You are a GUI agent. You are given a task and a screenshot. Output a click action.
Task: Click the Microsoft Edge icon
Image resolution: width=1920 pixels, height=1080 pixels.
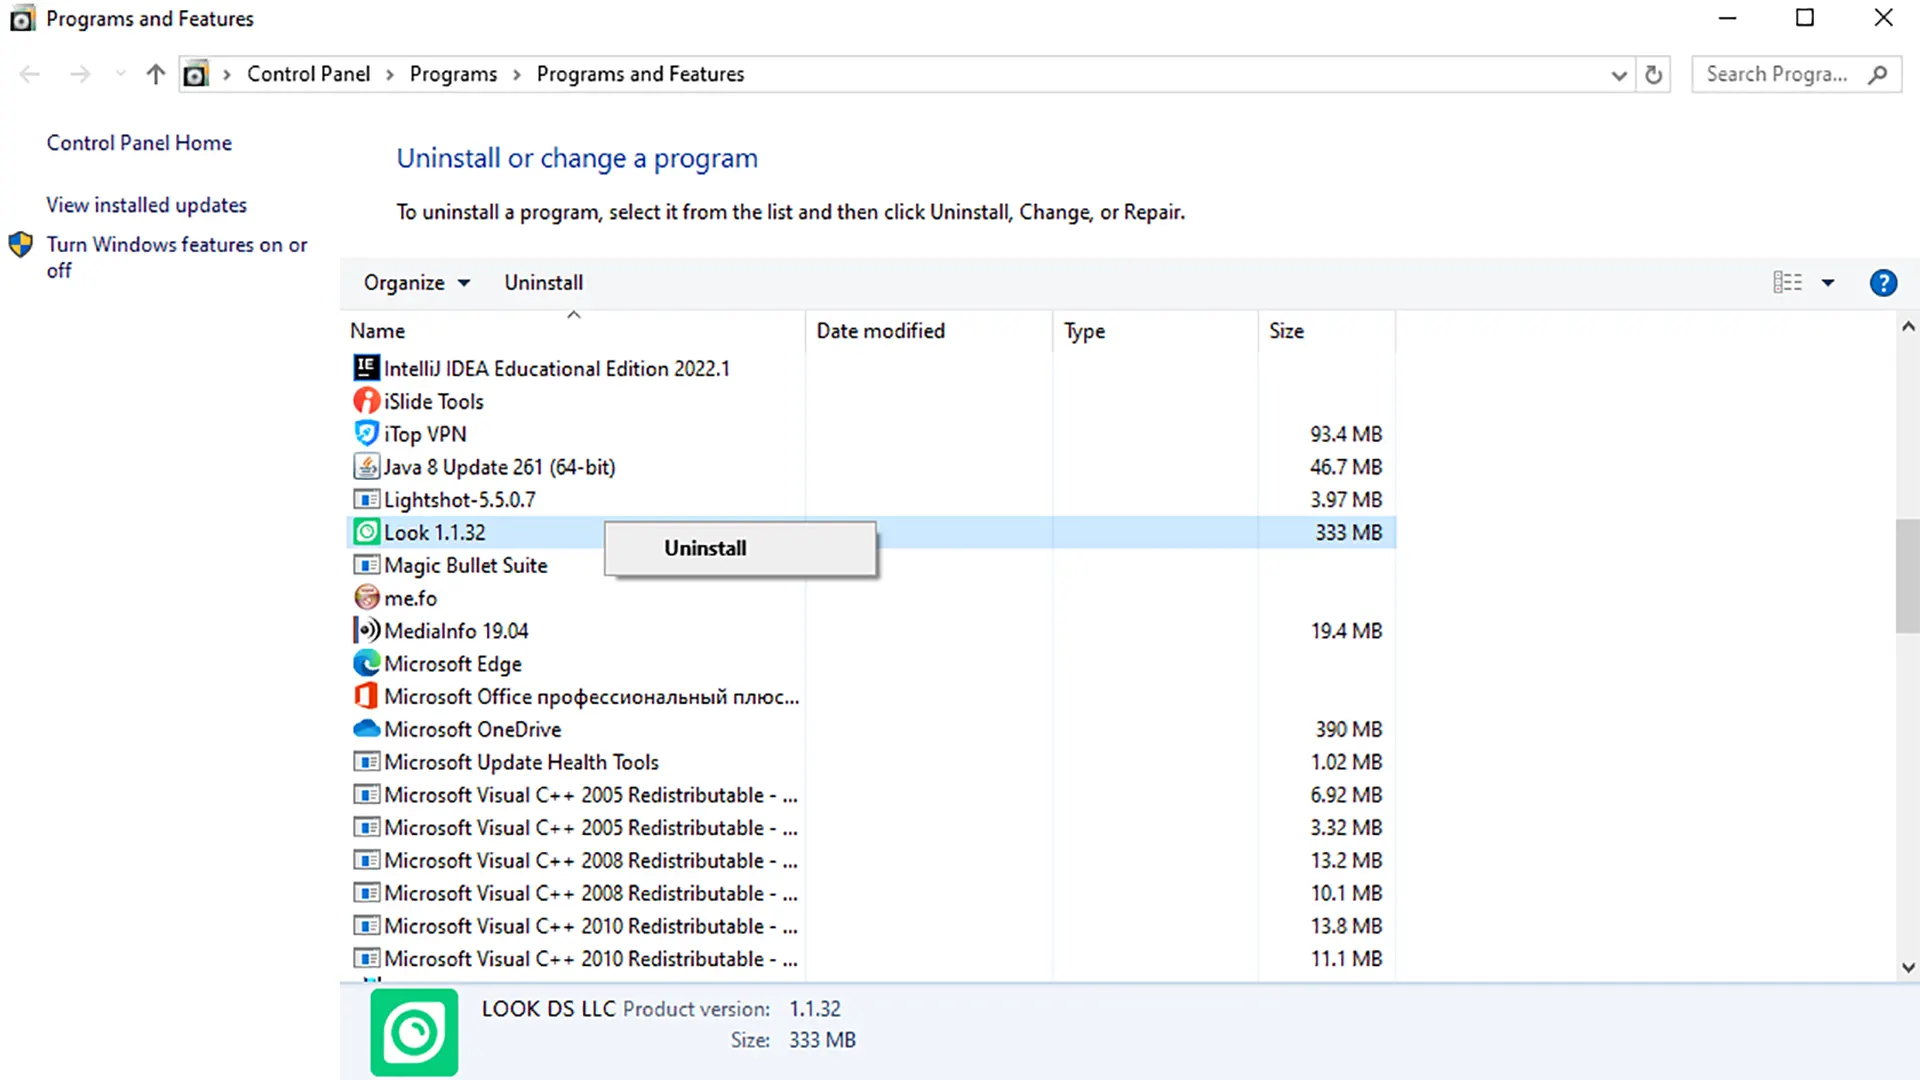click(367, 663)
